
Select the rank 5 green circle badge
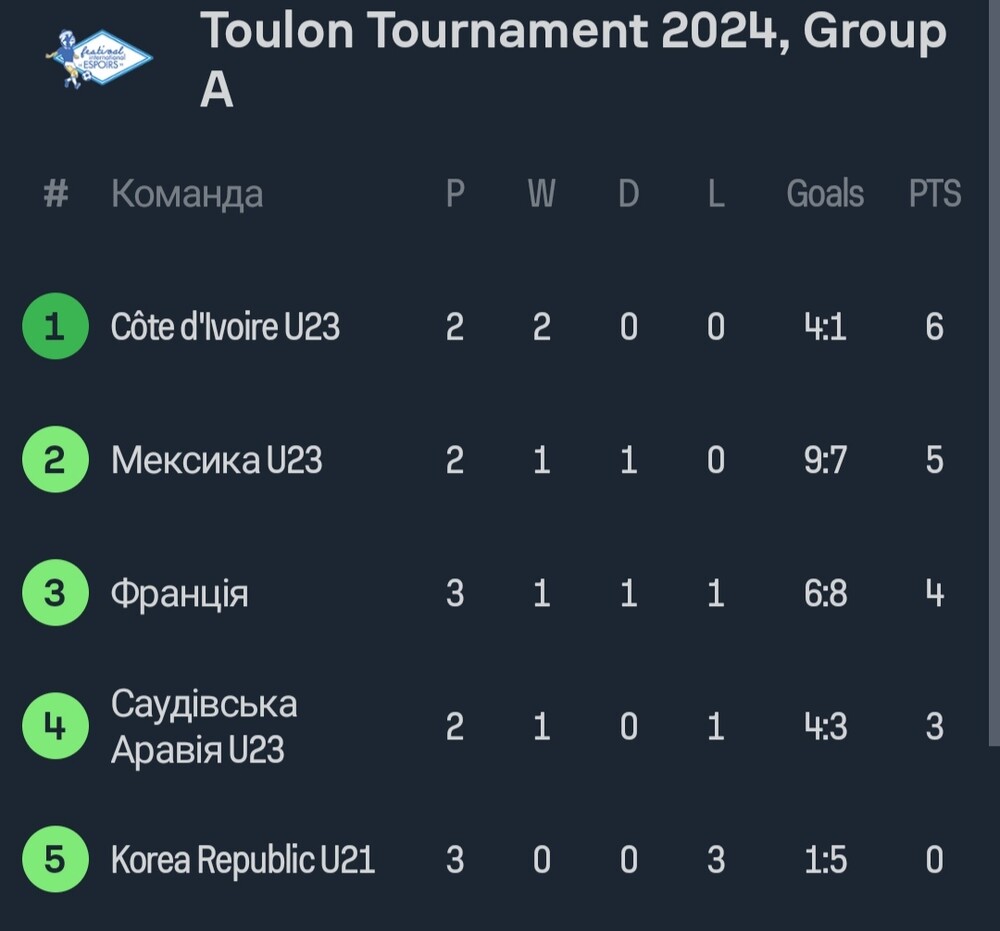click(x=55, y=859)
